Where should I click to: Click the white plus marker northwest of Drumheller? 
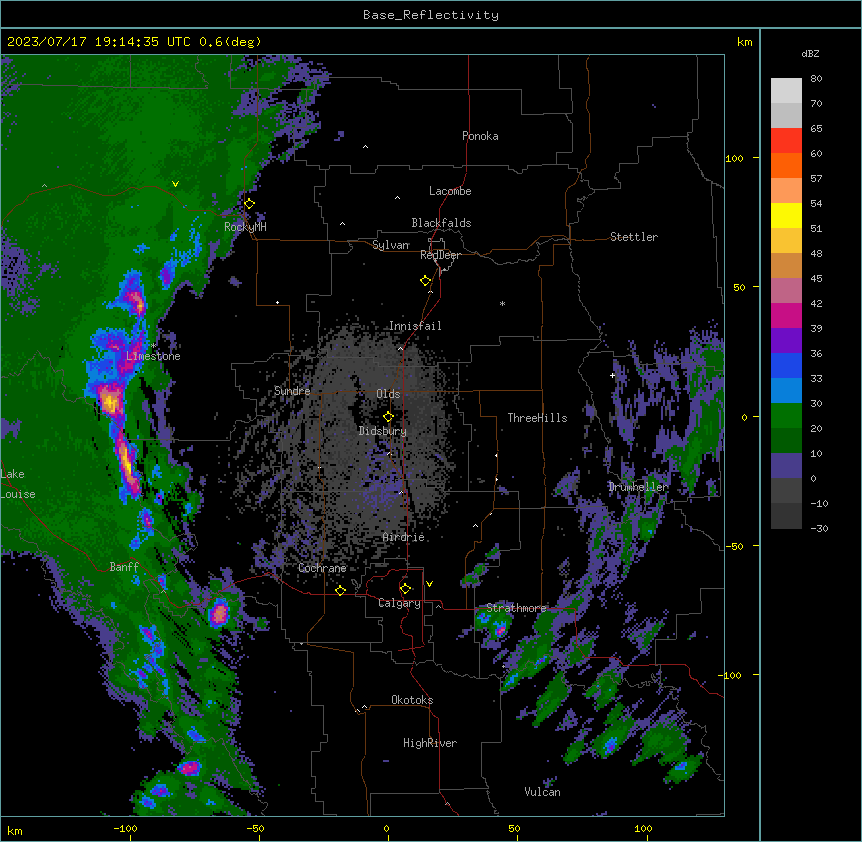tap(612, 375)
